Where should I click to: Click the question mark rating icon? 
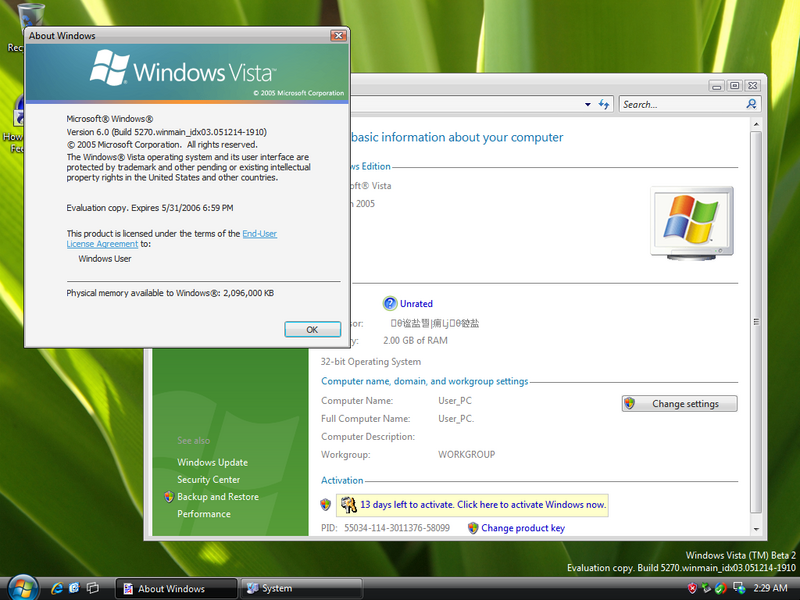tap(389, 304)
